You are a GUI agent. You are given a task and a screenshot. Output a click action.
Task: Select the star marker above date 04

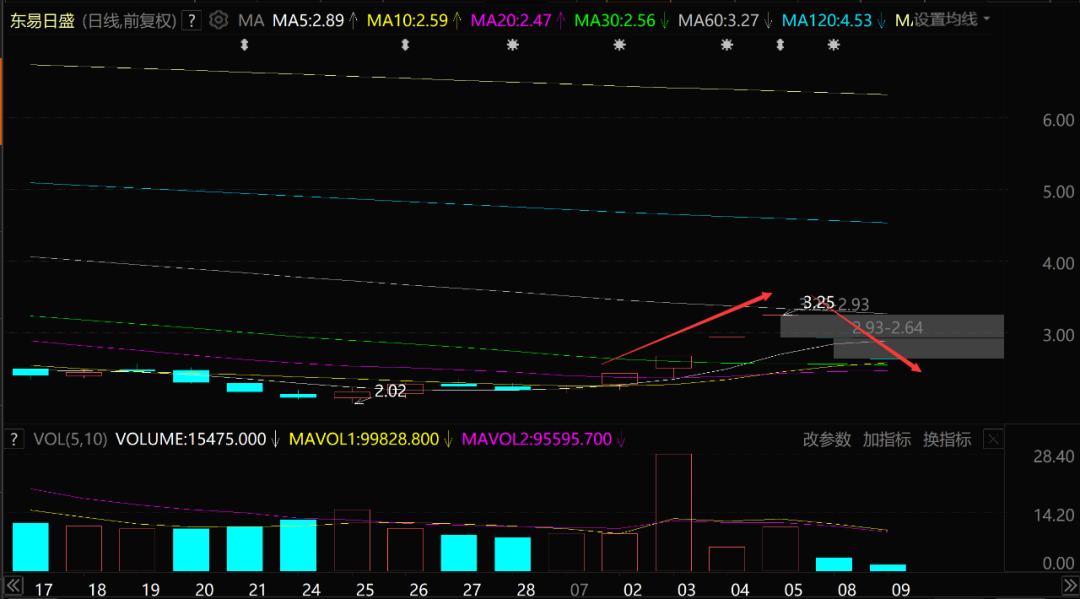click(727, 45)
